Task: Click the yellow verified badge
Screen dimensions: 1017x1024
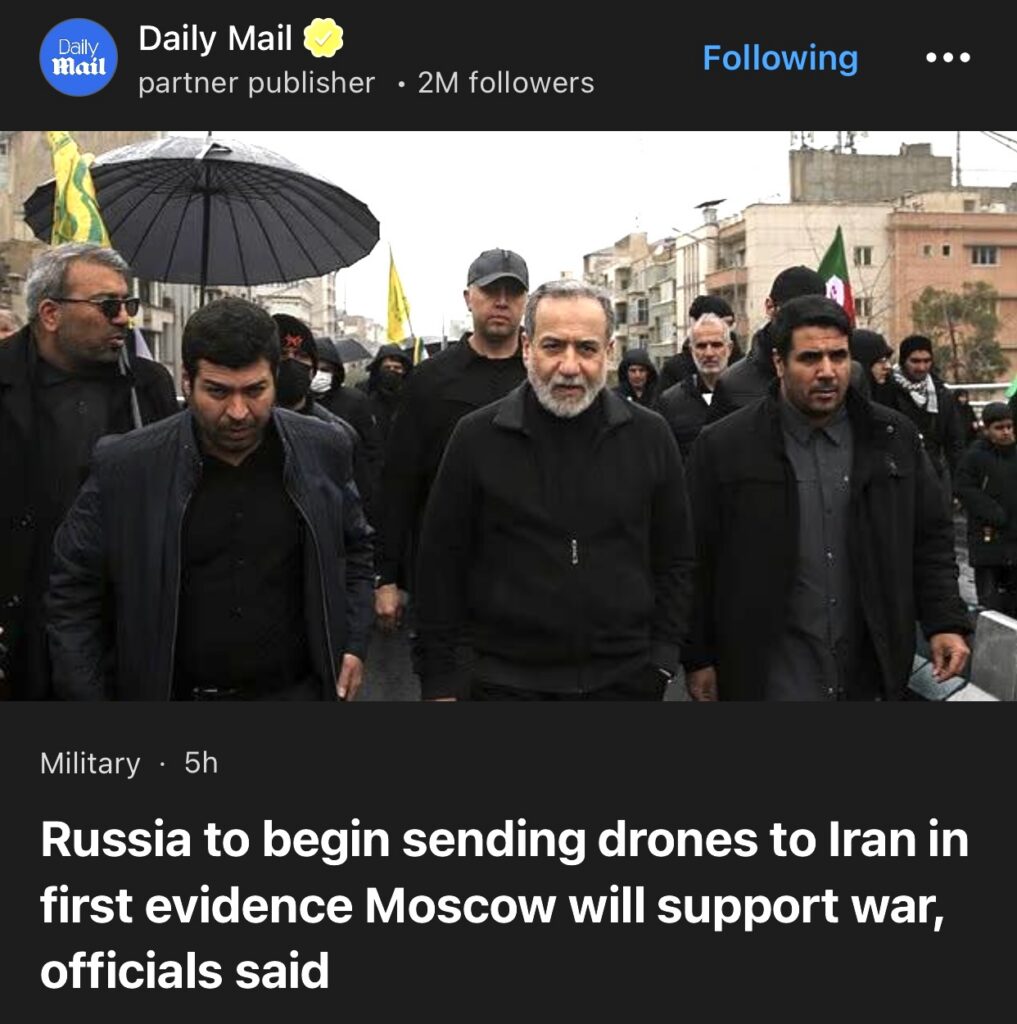Action: 323,38
